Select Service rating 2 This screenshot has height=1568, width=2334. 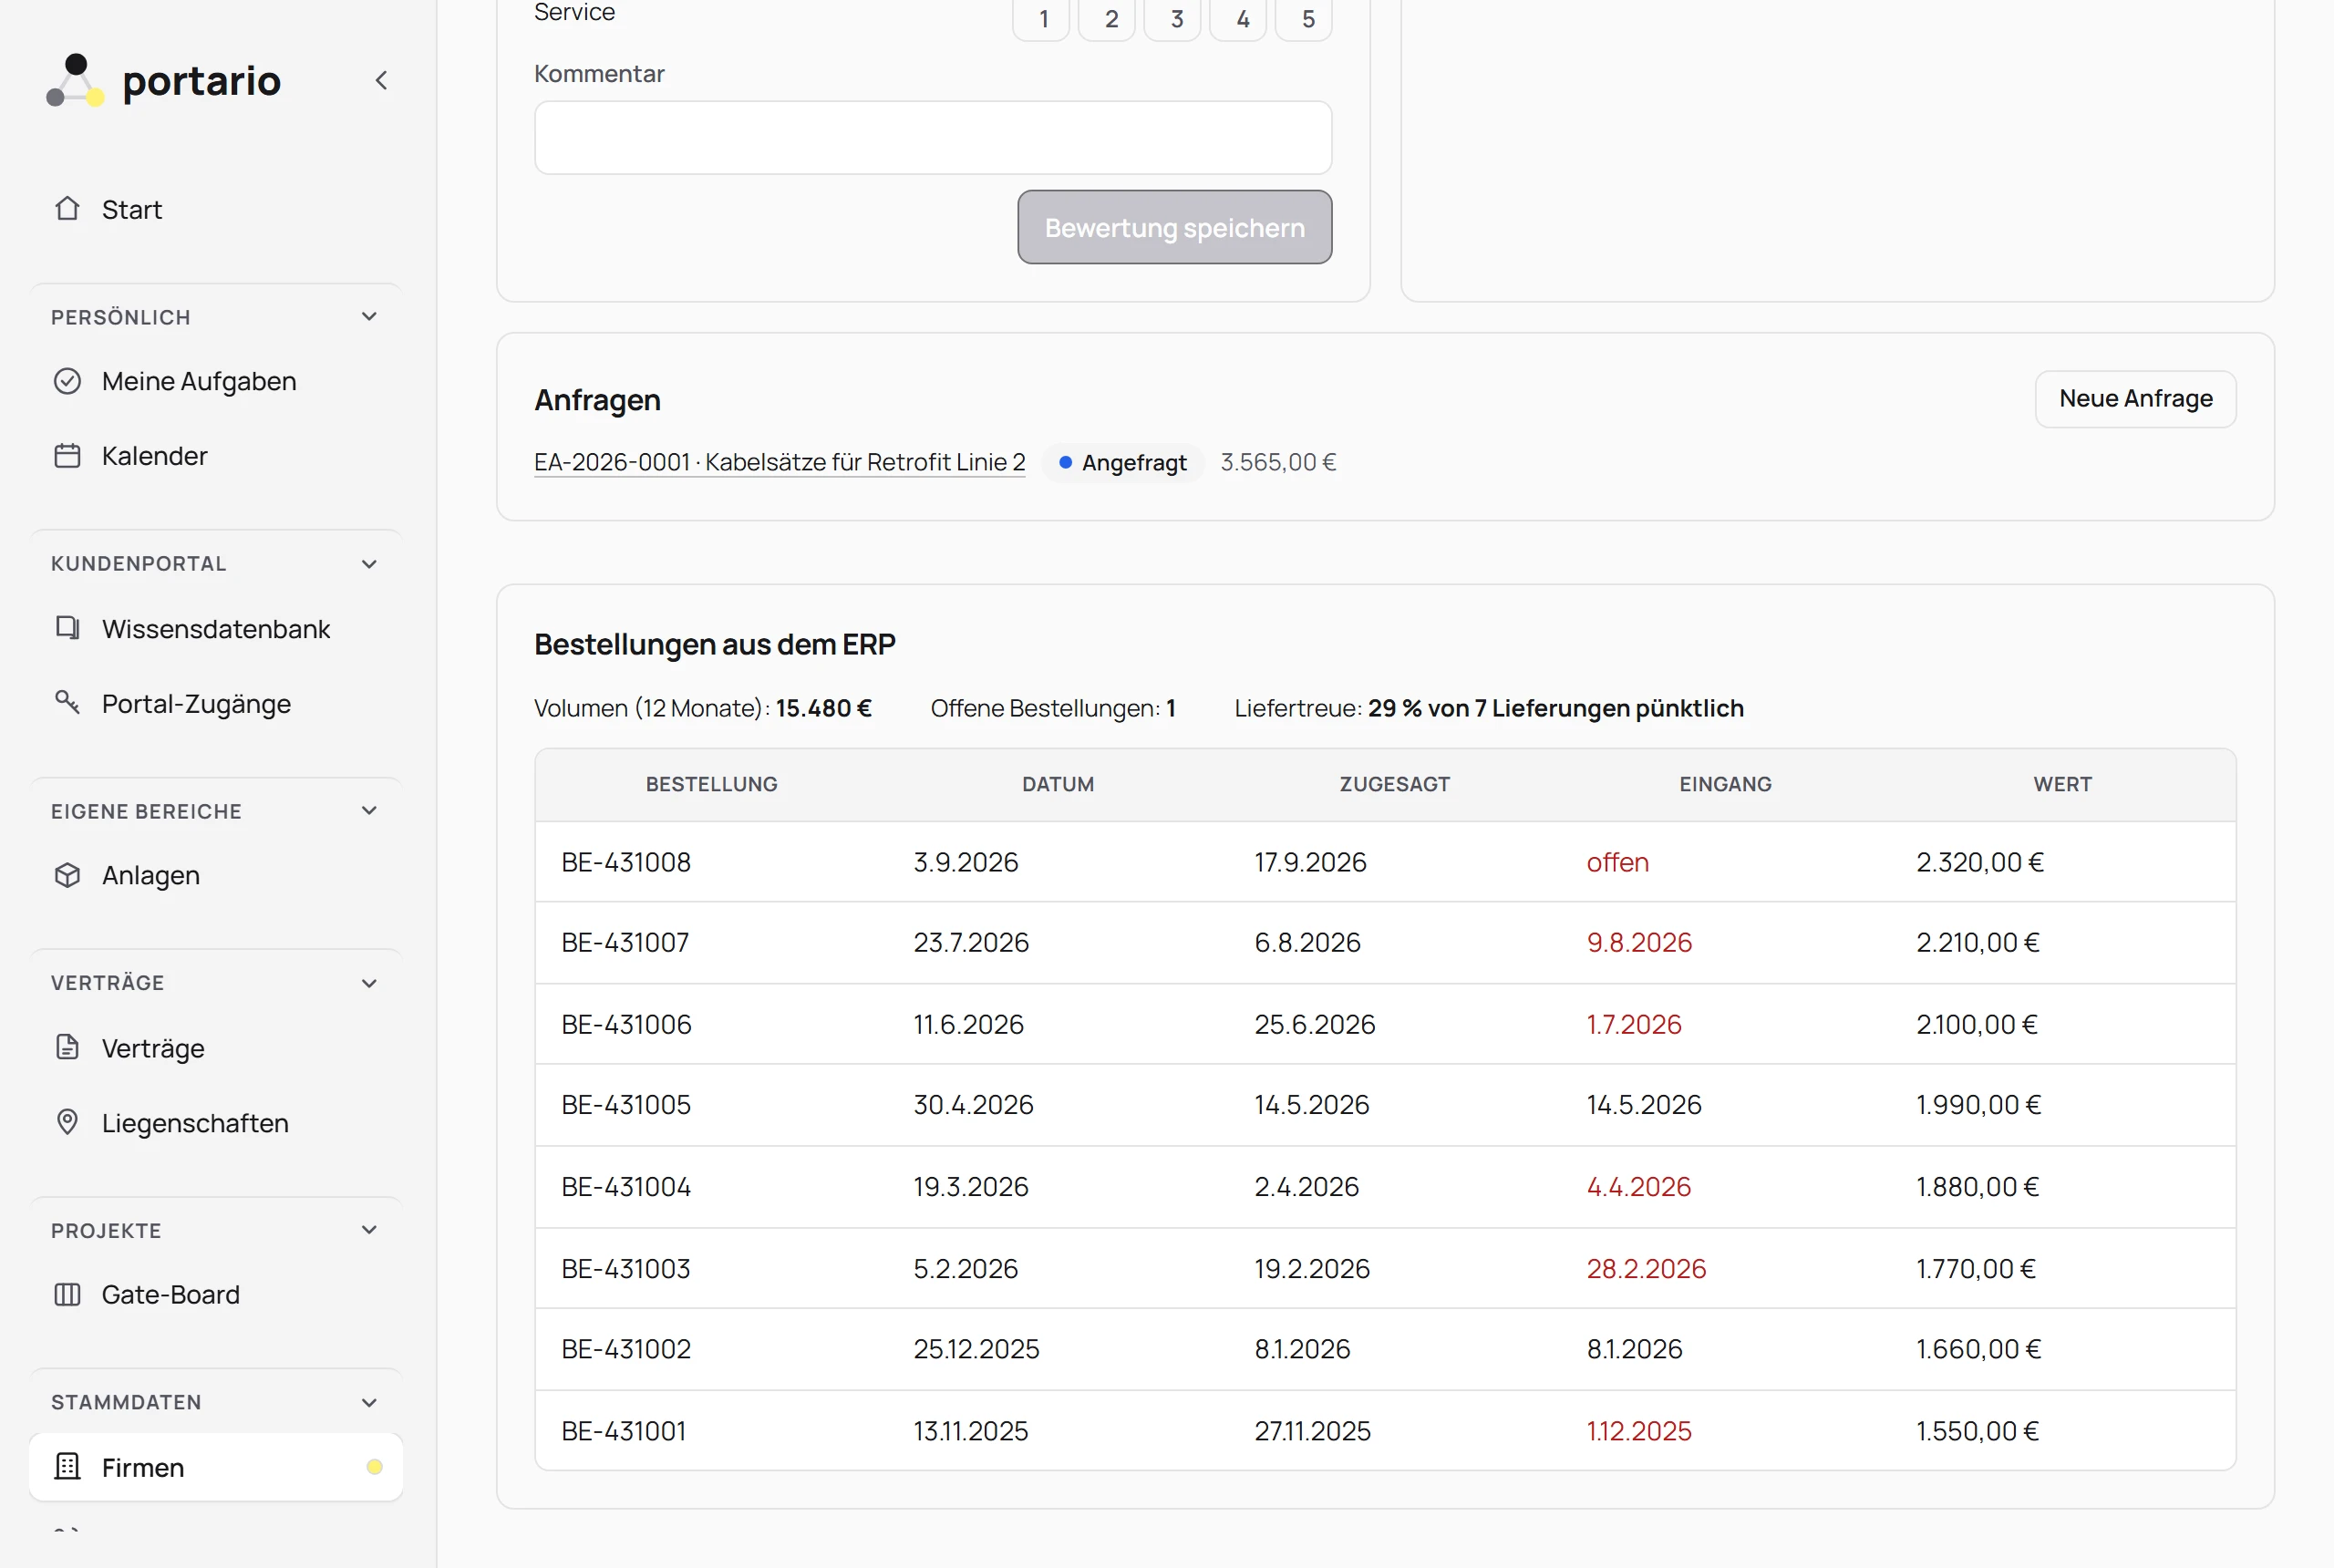click(x=1108, y=19)
